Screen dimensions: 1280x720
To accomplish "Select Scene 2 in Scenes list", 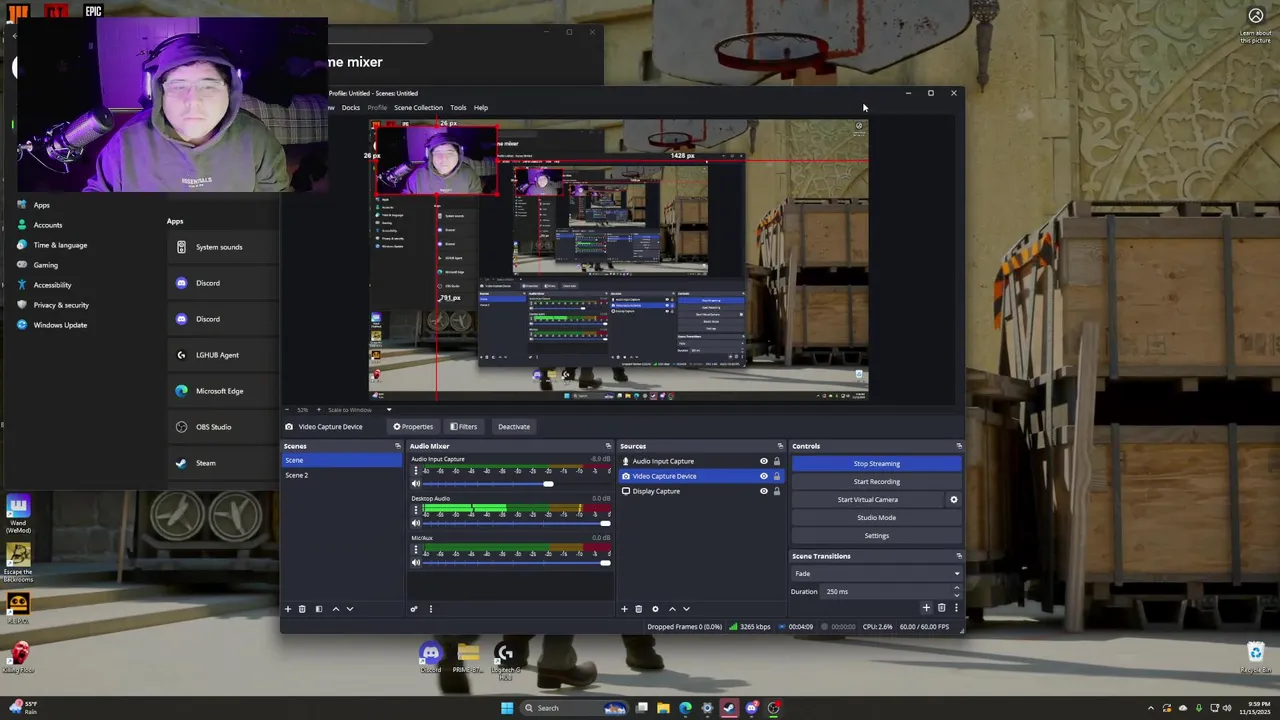I will coord(342,475).
